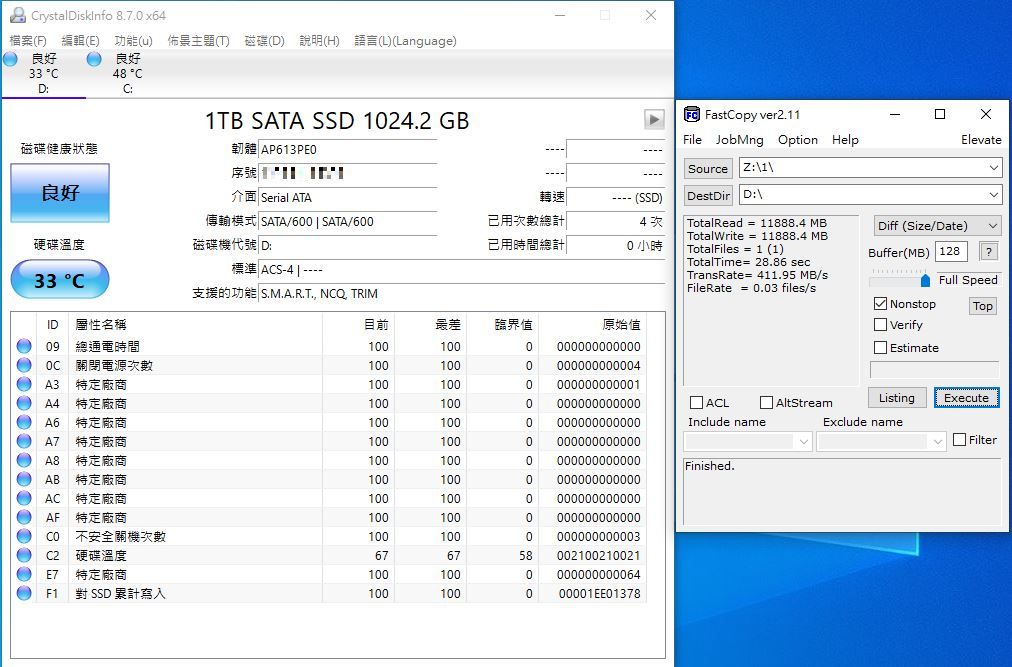Open the 佈景主題(T) menu
The height and width of the screenshot is (667, 1012).
coord(198,41)
